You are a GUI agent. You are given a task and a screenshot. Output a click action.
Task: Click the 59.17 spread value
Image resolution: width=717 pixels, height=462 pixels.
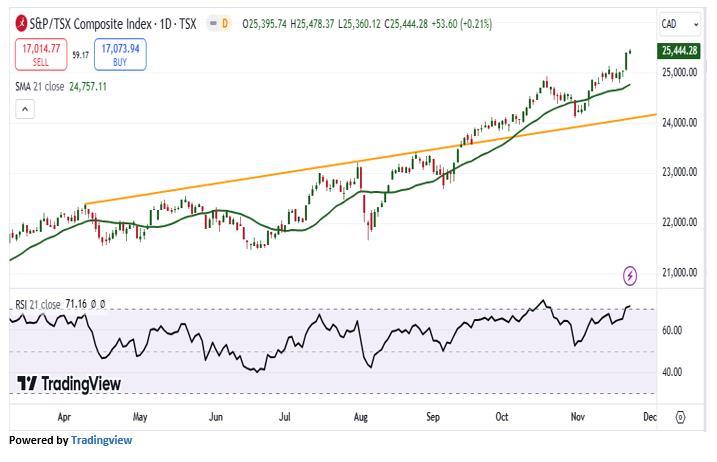[x=80, y=55]
